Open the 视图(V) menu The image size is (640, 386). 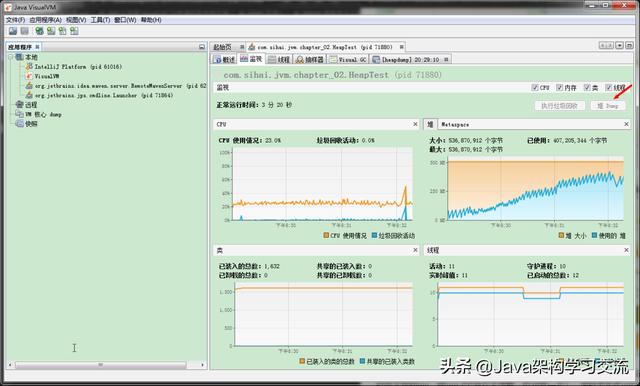coord(76,20)
